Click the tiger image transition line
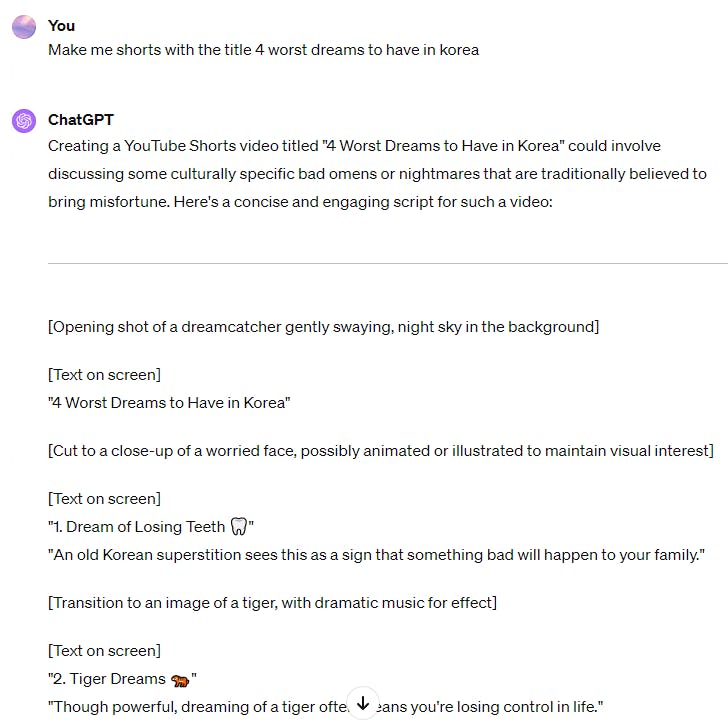The image size is (728, 724). pyautogui.click(x=273, y=603)
